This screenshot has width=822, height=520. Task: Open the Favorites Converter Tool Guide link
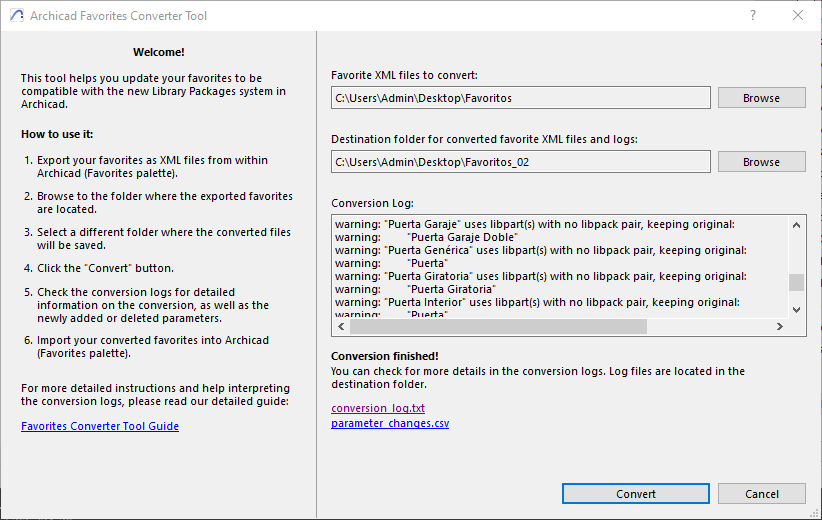point(100,426)
